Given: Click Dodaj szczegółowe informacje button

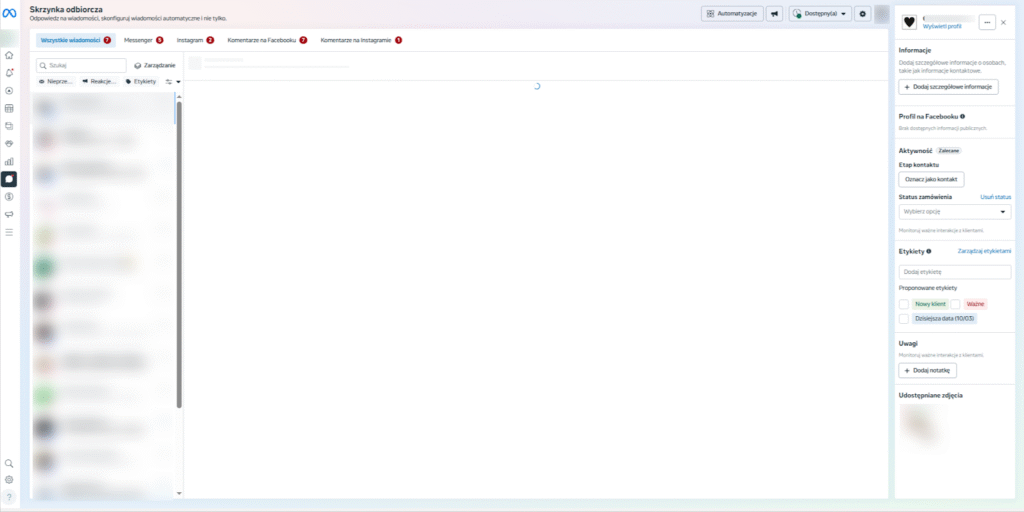Looking at the screenshot, I should [x=948, y=87].
